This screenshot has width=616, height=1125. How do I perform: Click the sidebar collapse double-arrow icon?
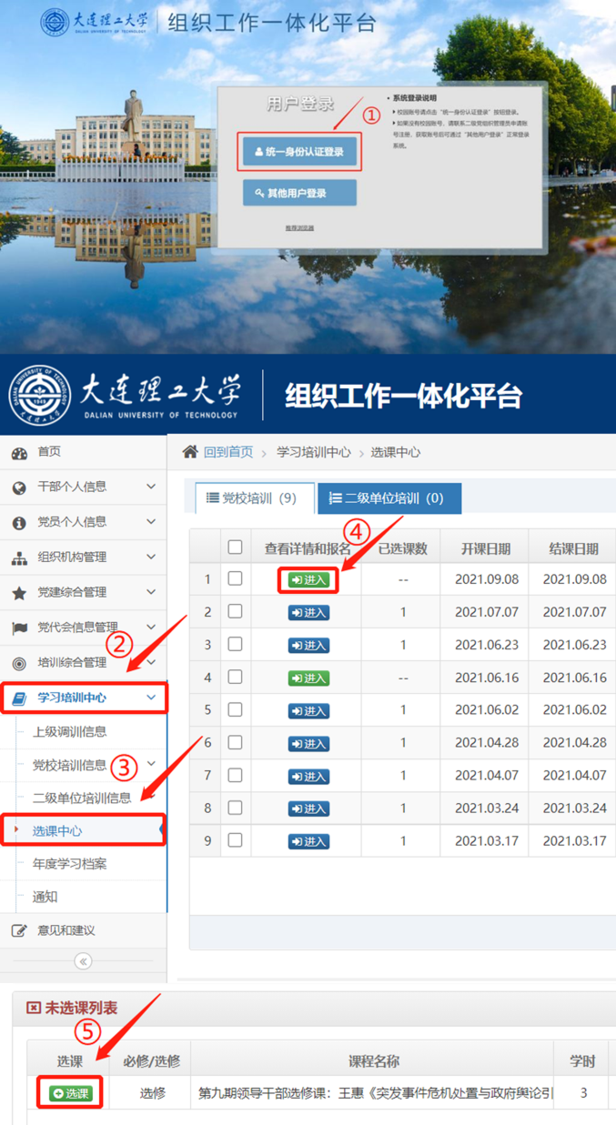pyautogui.click(x=83, y=961)
